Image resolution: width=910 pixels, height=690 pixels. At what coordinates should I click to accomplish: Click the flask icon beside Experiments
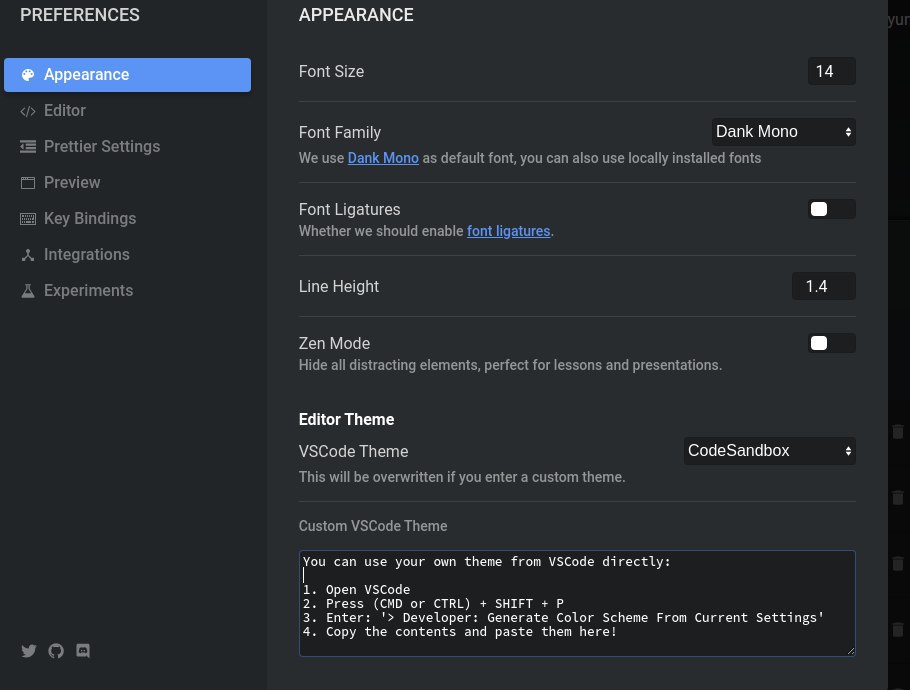[x=28, y=291]
